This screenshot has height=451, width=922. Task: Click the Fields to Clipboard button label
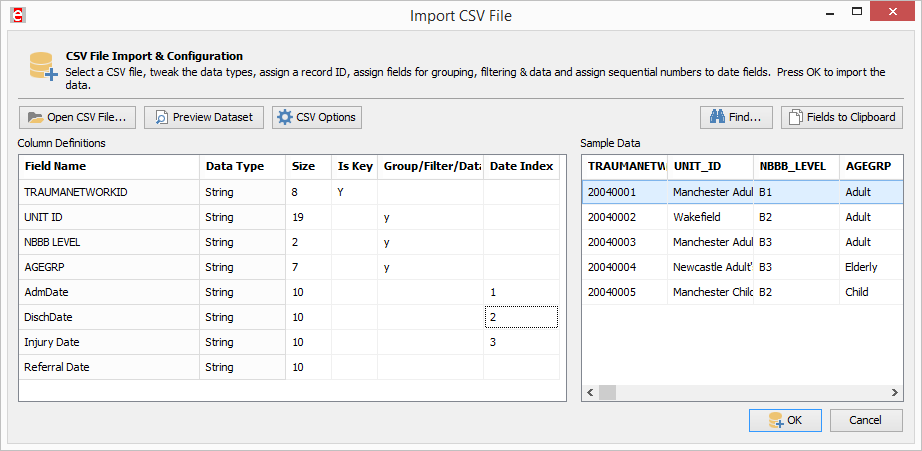[x=851, y=117]
